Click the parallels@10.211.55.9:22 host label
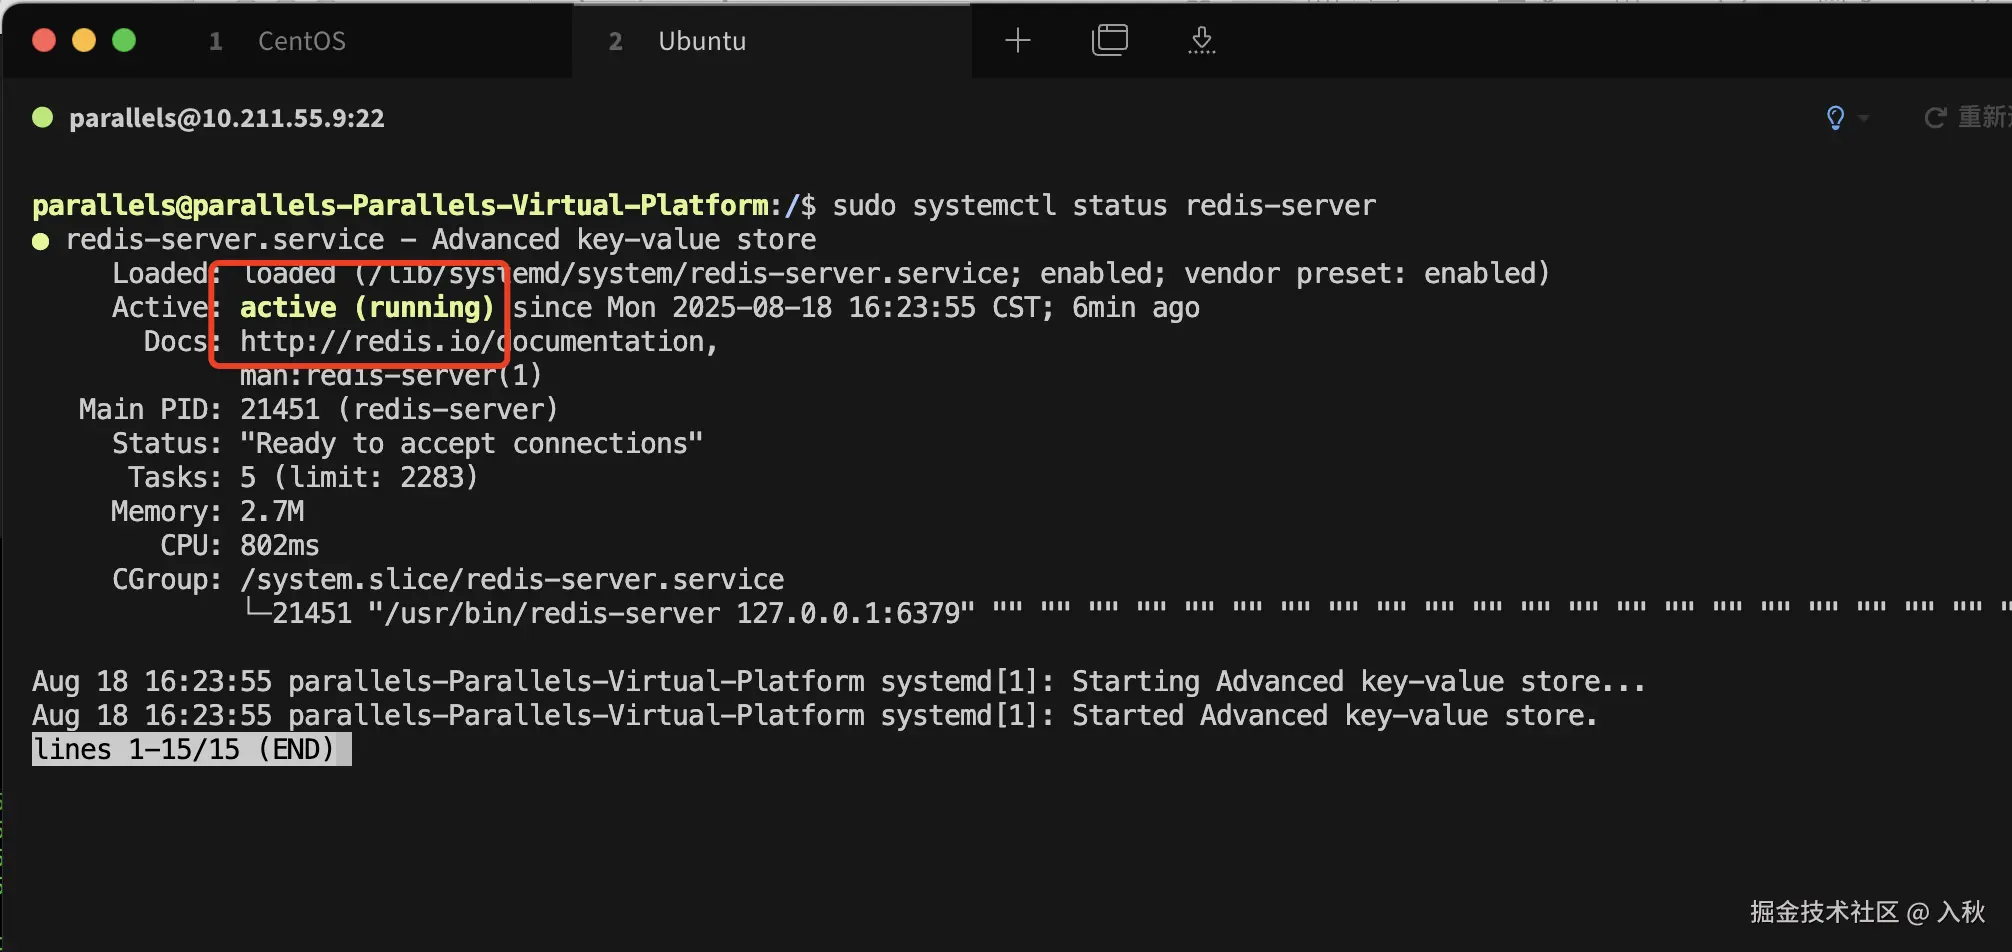2012x952 pixels. point(226,118)
